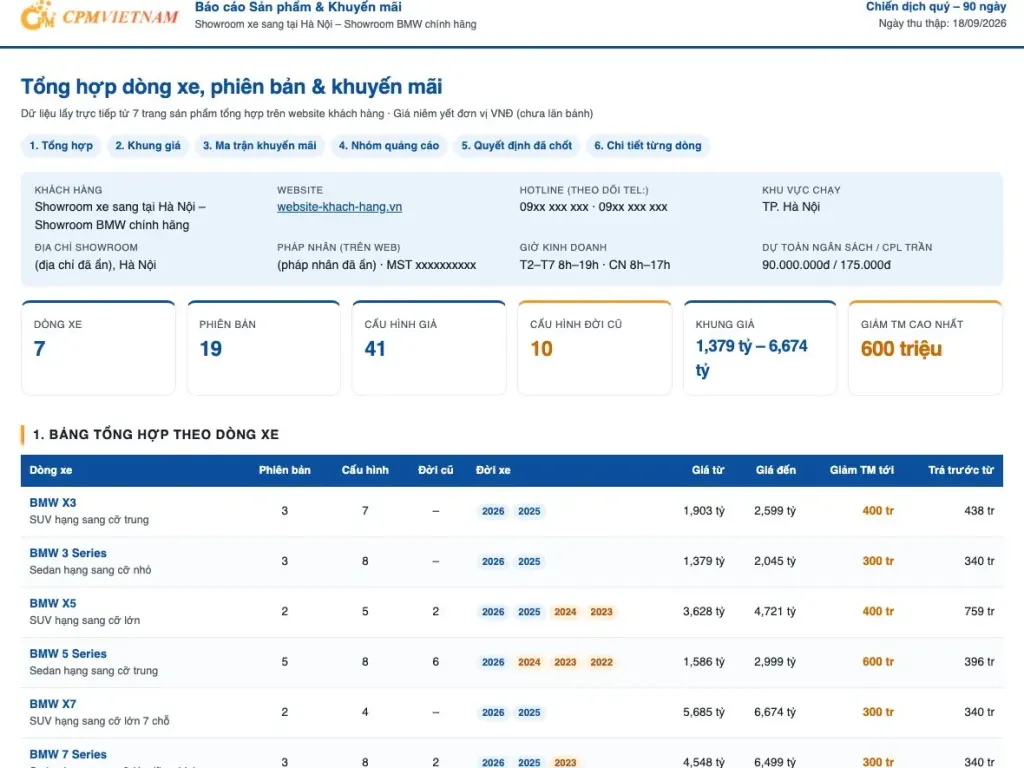Click the '400 tr' discount in BMW X3 row
Image resolution: width=1024 pixels, height=768 pixels.
point(878,511)
